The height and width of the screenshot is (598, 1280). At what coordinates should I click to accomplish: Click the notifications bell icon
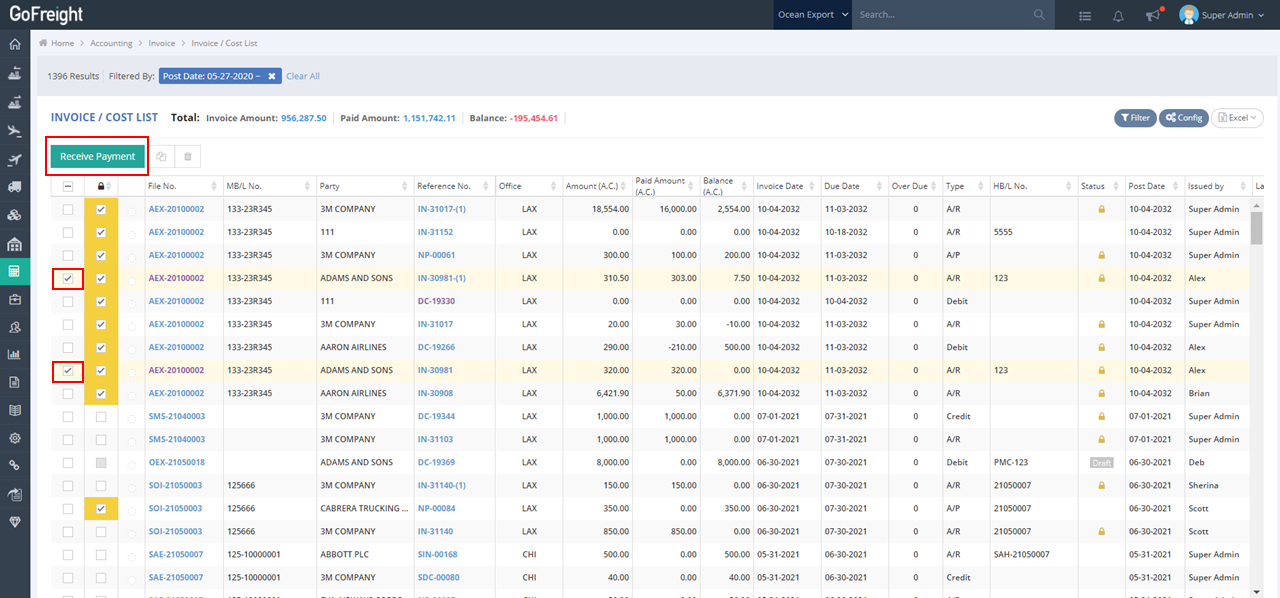[x=1118, y=15]
